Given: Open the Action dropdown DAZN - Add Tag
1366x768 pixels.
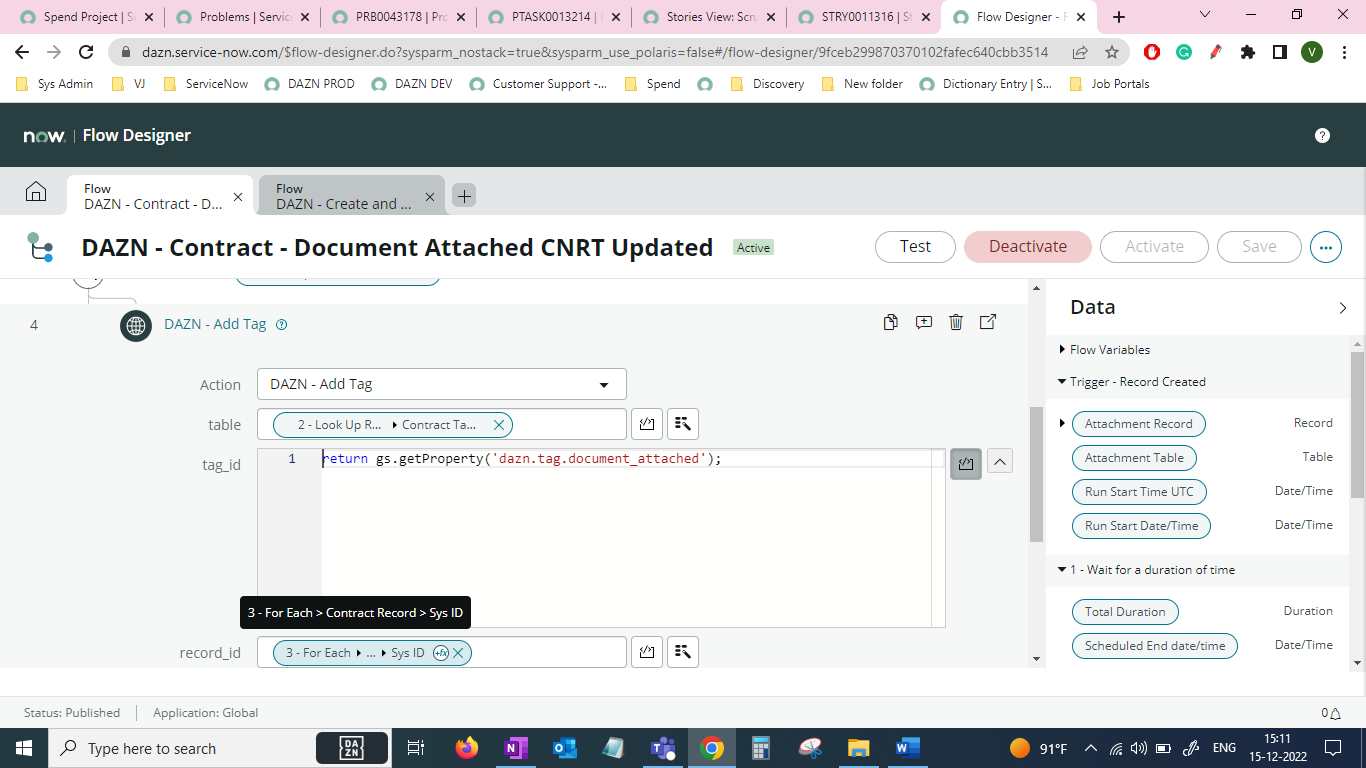Looking at the screenshot, I should (x=442, y=384).
